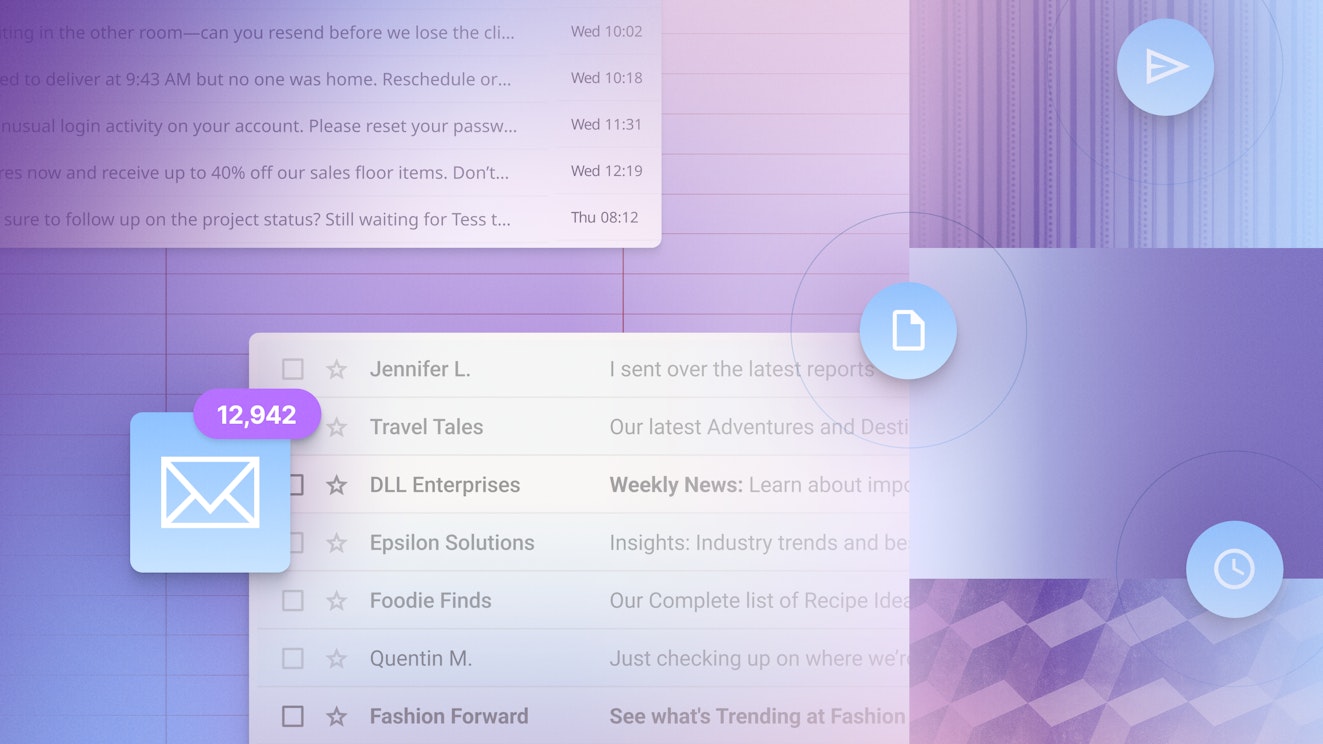This screenshot has width=1323, height=744.
Task: Select the Quentin M. checkbox
Action: 292,659
